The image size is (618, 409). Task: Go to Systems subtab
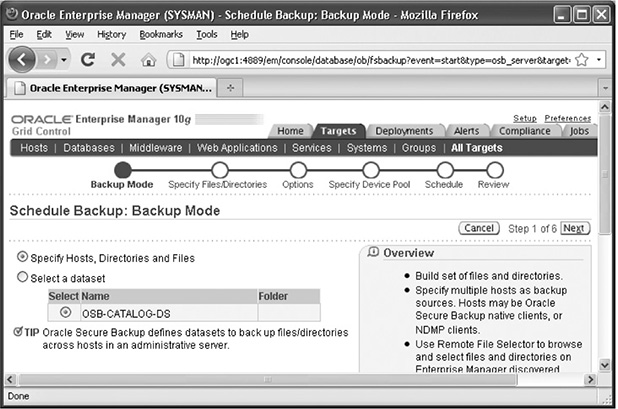tap(367, 148)
